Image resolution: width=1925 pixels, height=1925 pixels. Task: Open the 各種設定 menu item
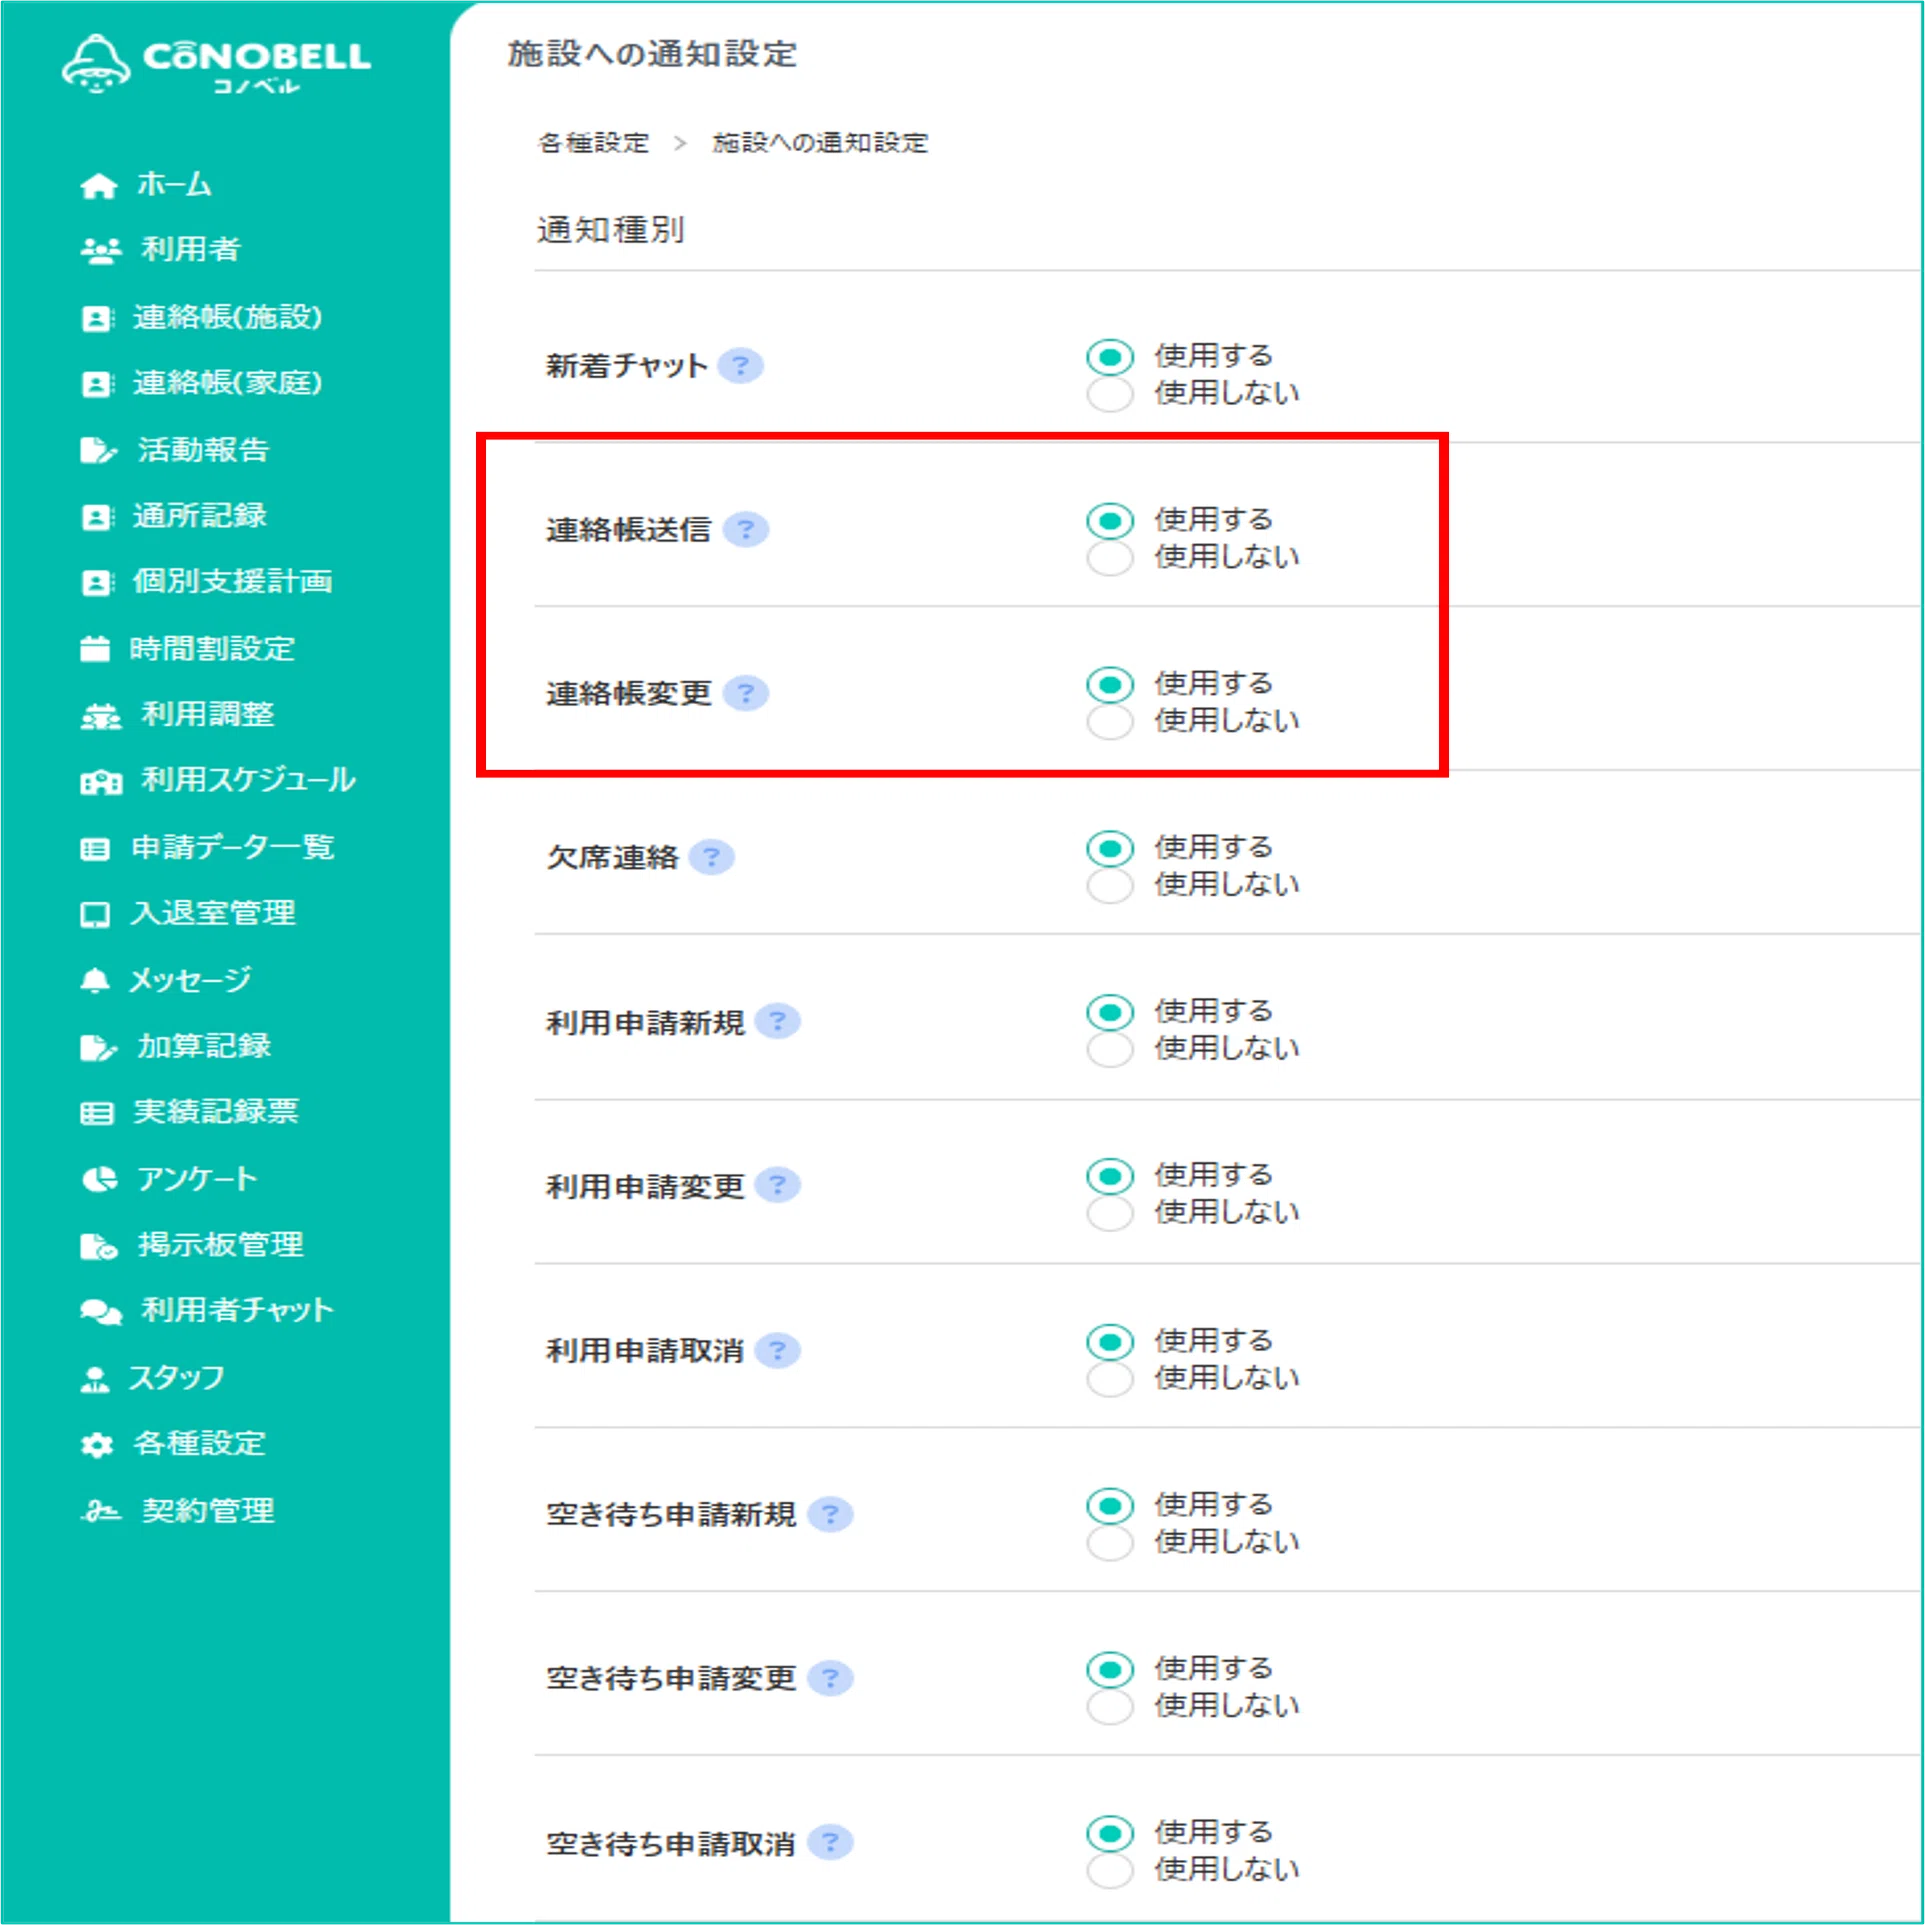point(173,1445)
